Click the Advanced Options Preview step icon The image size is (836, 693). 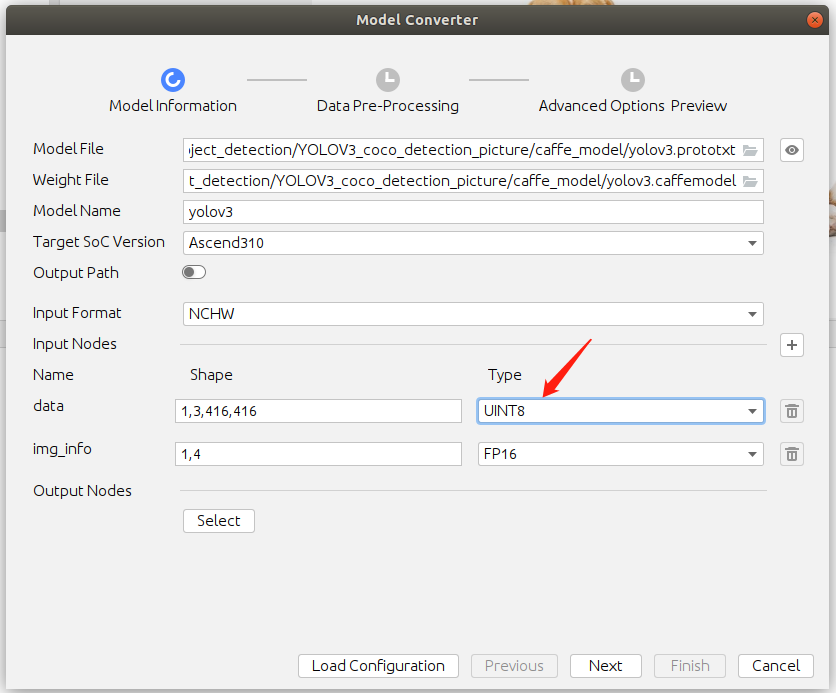pos(632,80)
